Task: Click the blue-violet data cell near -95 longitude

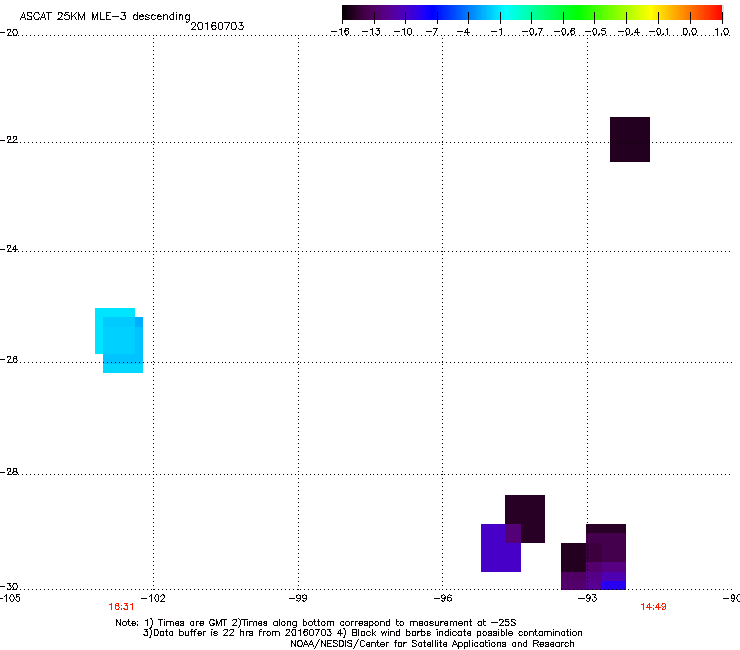Action: 501,548
